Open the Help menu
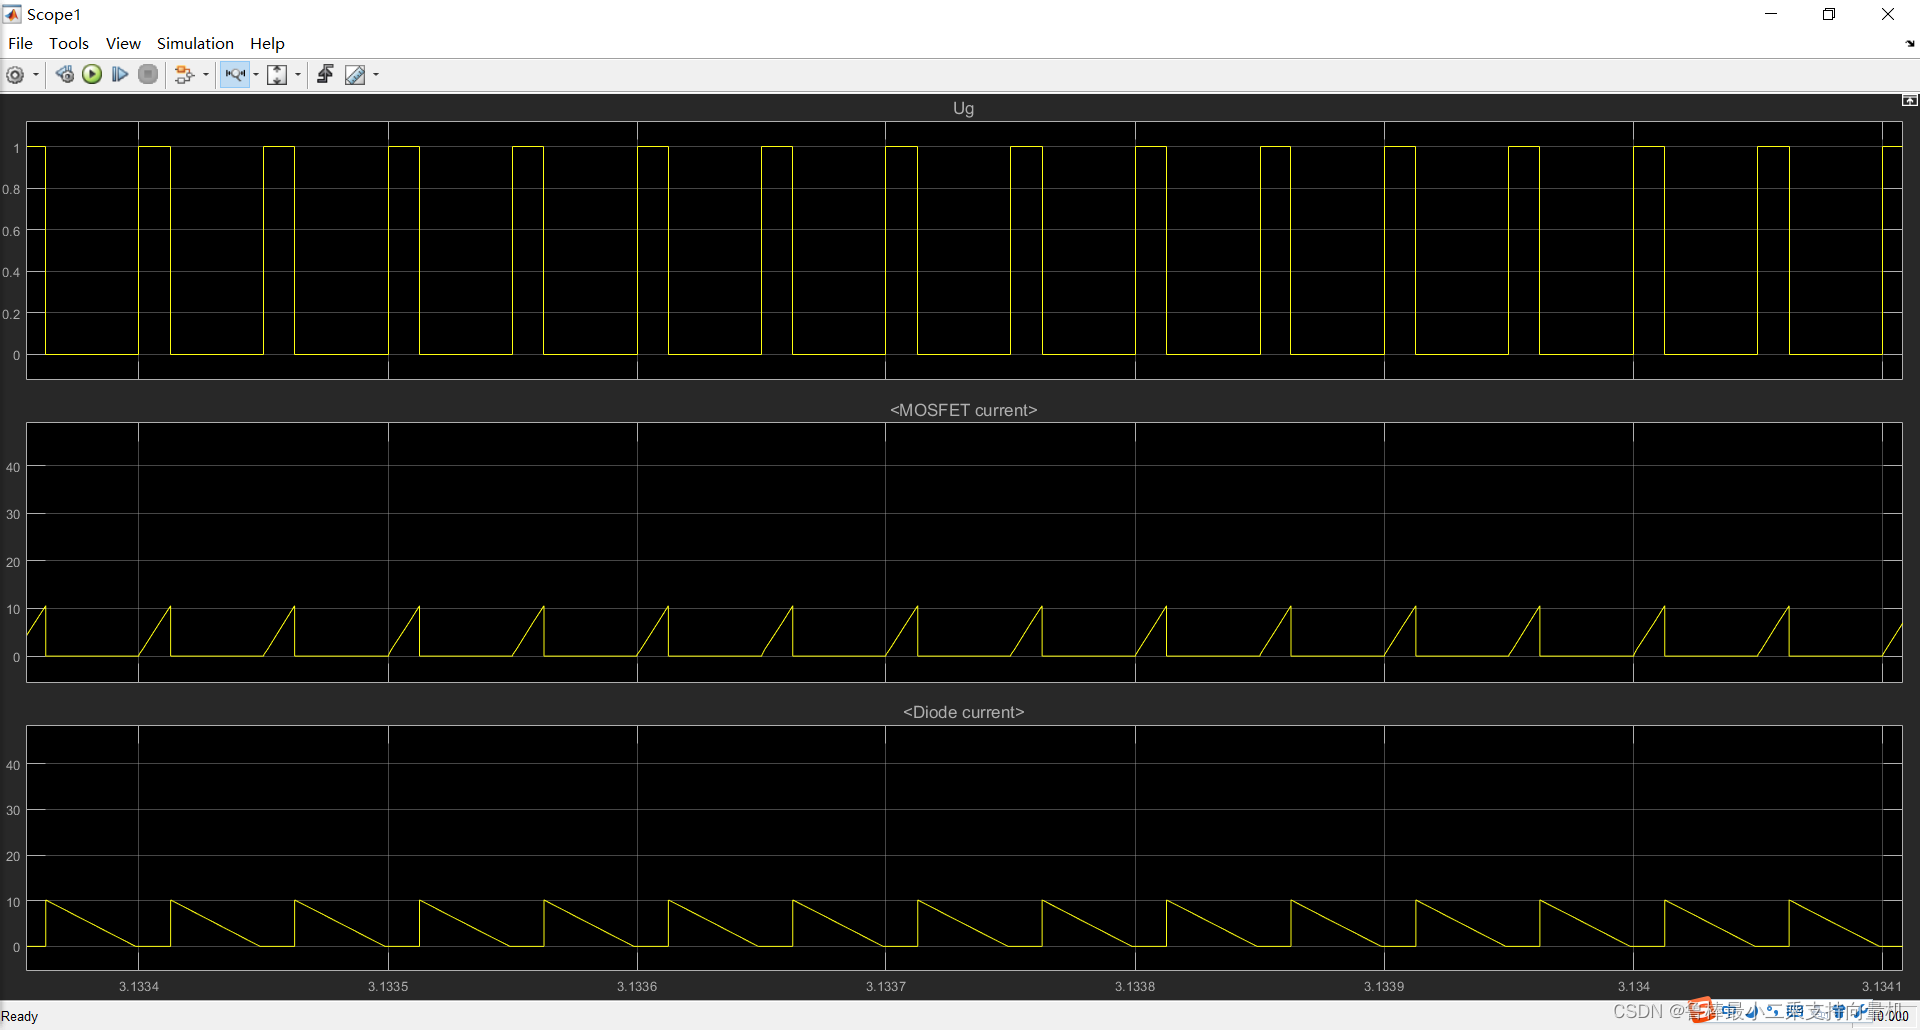Screen dimensions: 1920x1030 (267, 43)
